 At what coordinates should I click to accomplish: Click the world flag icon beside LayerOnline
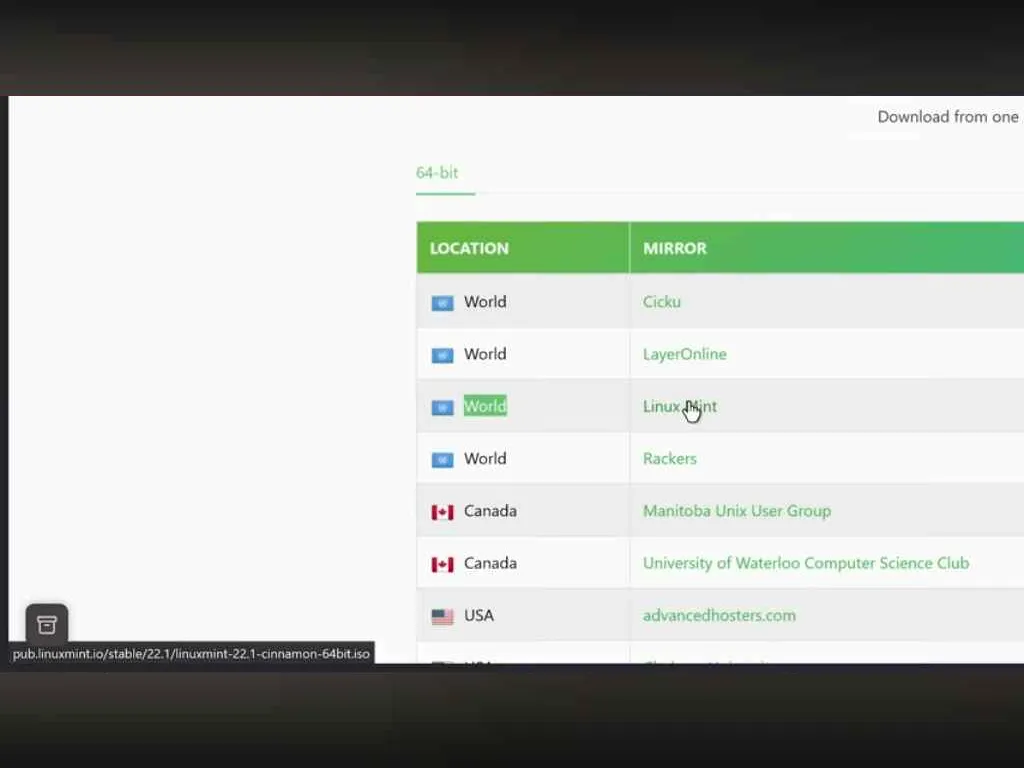click(x=442, y=355)
